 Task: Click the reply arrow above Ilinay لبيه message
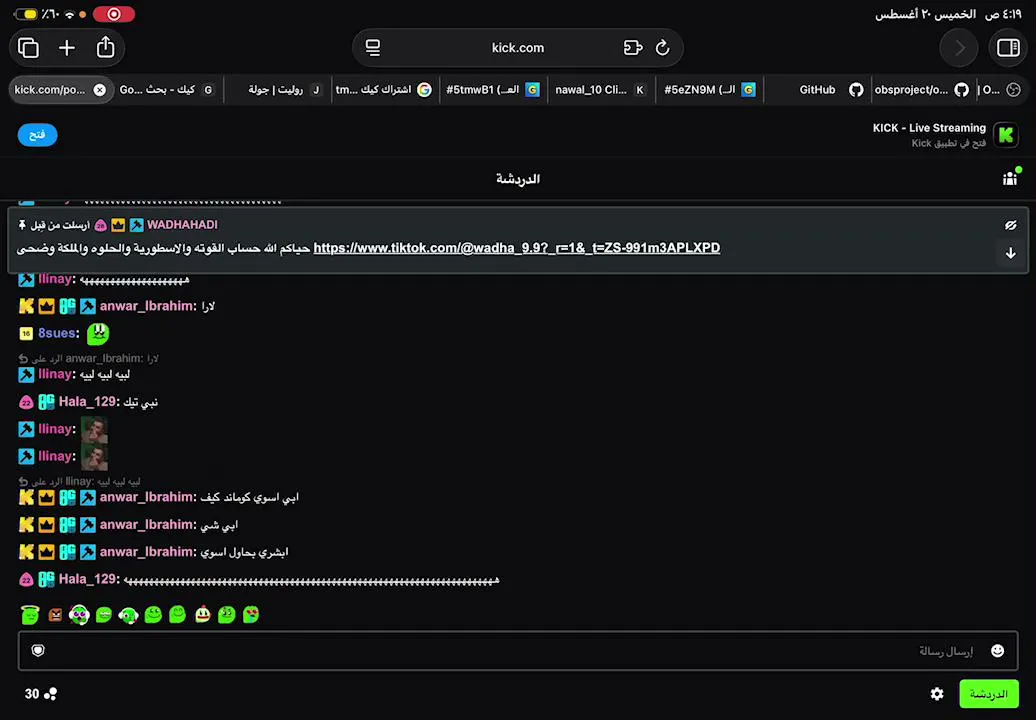coord(23,359)
